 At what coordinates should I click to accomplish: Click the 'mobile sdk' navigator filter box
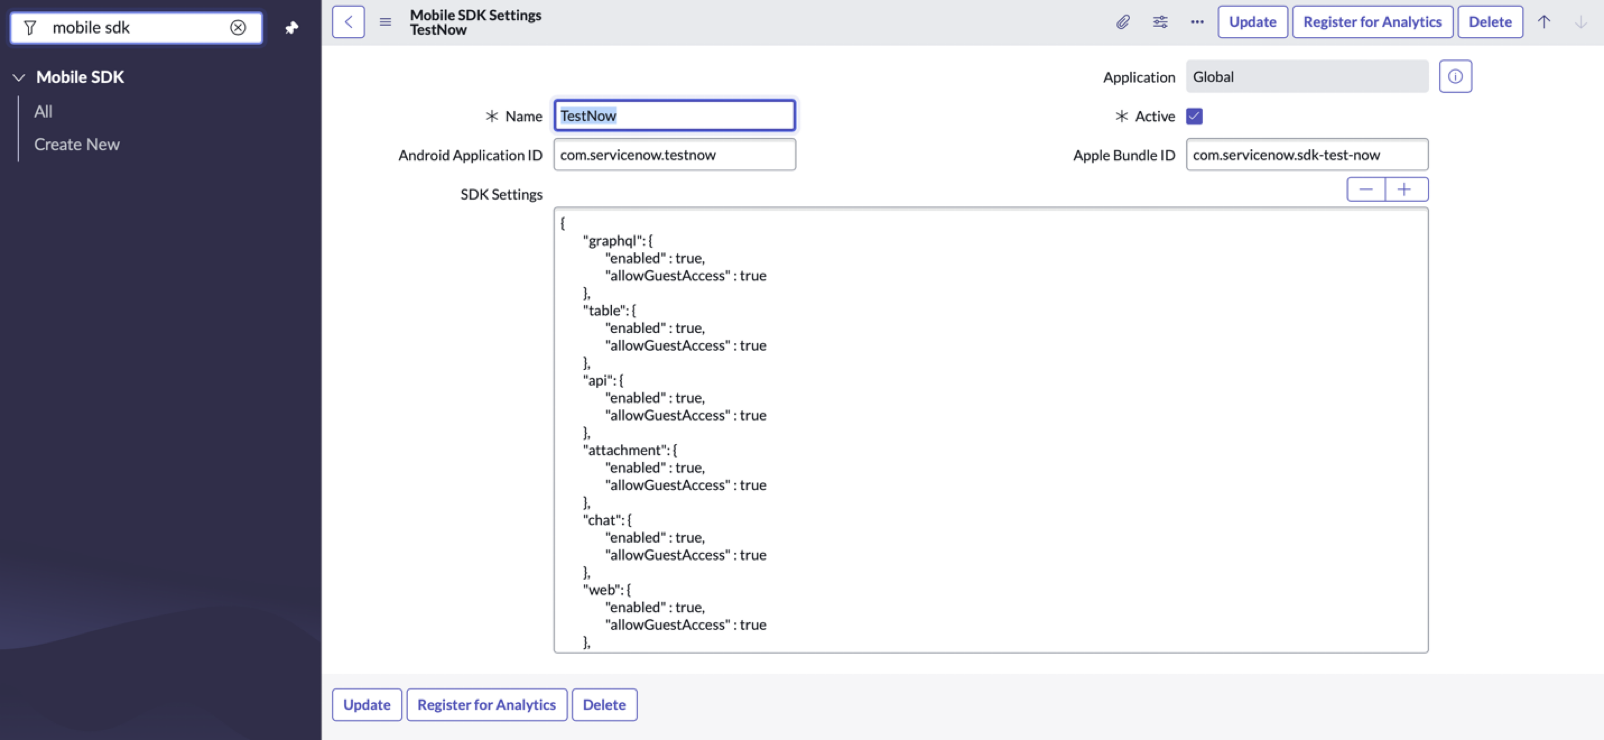tap(136, 28)
